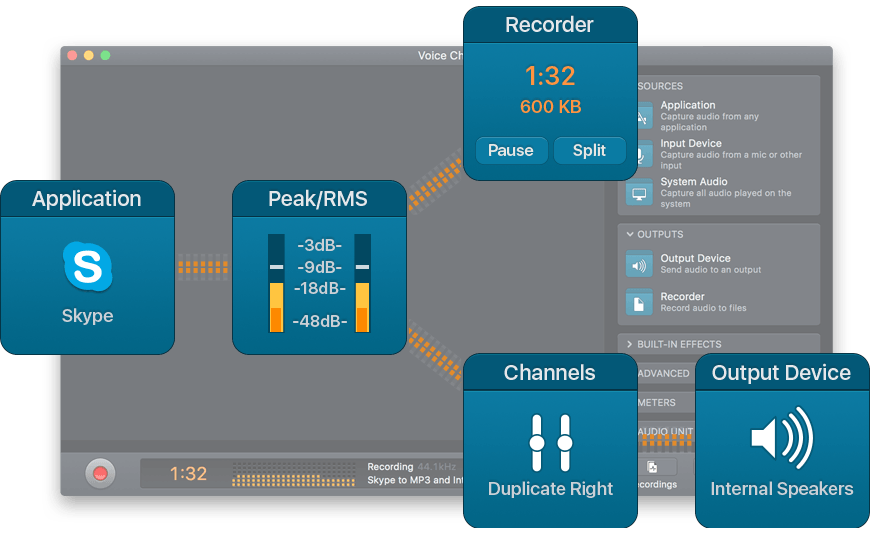Open the ADVANCED section
Viewport: 870px width, 540px height.
663,374
